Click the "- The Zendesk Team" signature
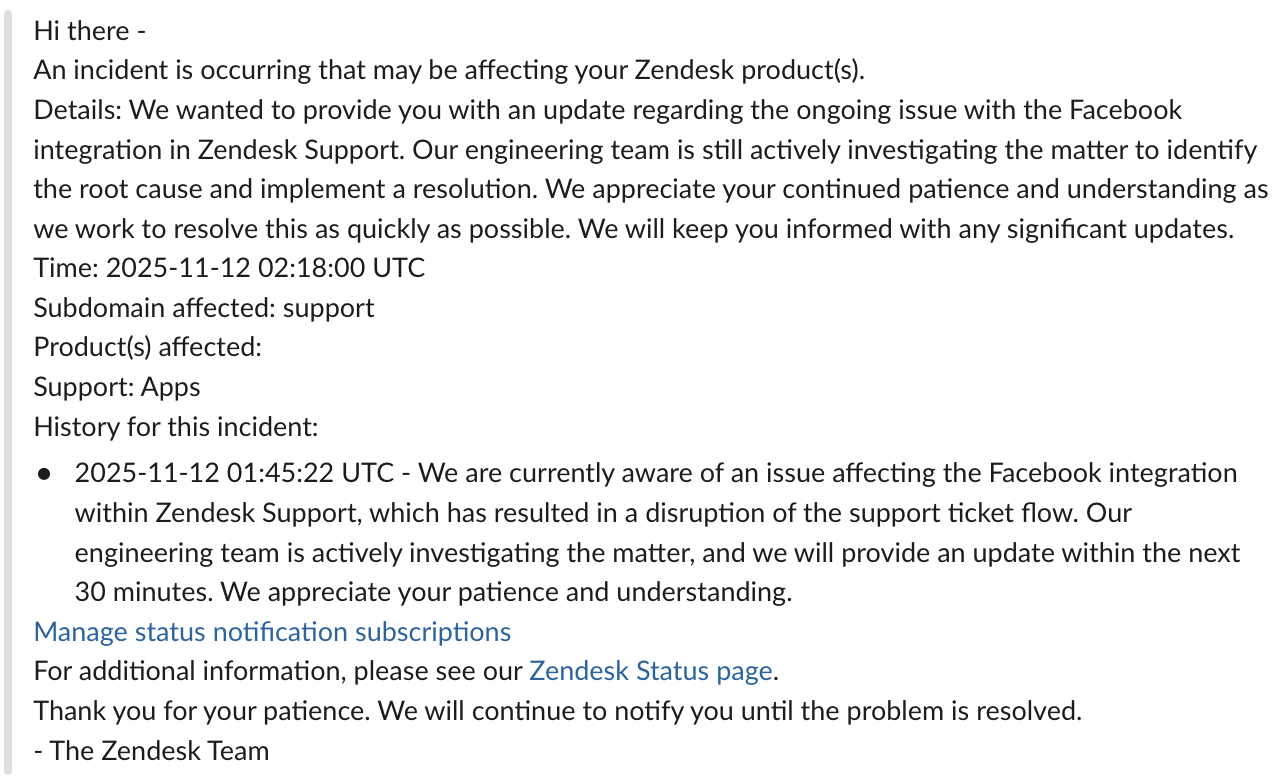Screen dimensions: 1280x776 pos(151,751)
